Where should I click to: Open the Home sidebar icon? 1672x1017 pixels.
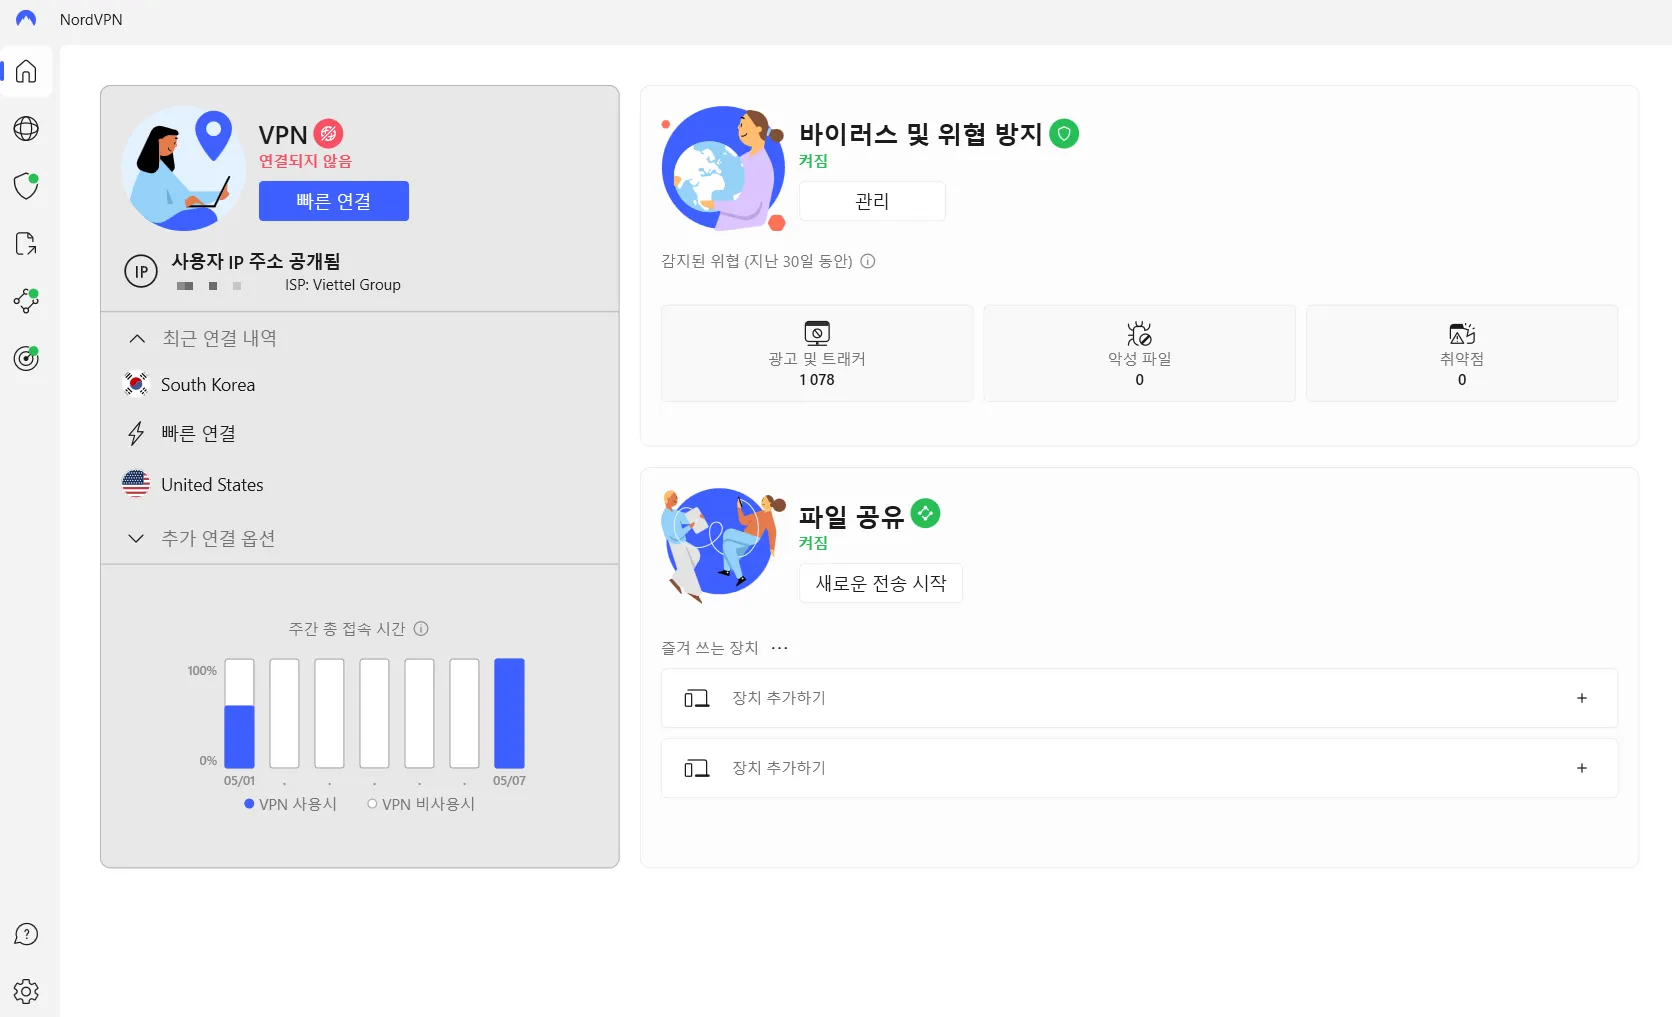(26, 71)
